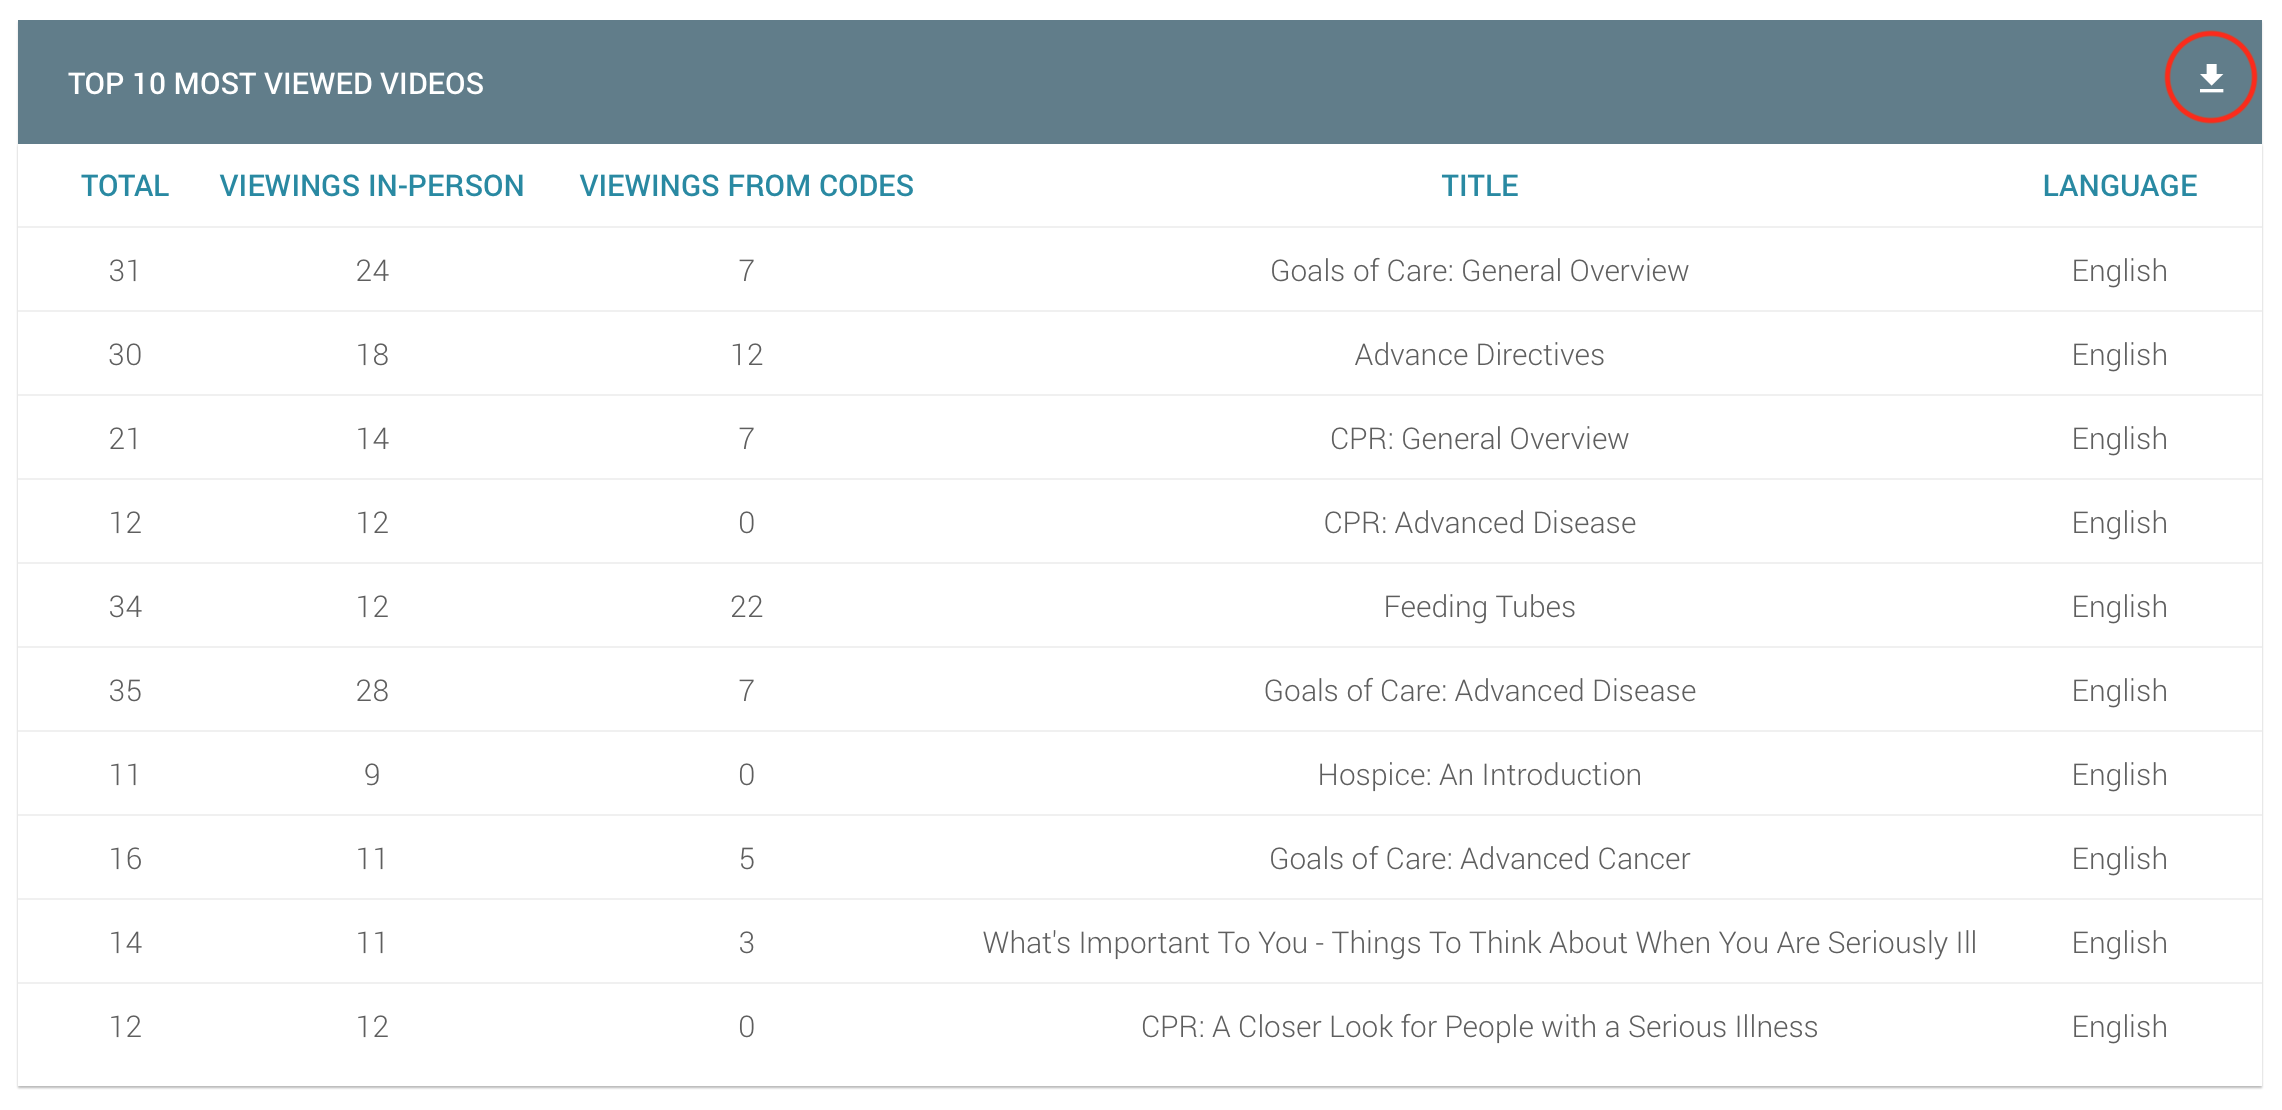The width and height of the screenshot is (2282, 1110).
Task: Click the 22 viewings from codes cell
Action: click(746, 607)
